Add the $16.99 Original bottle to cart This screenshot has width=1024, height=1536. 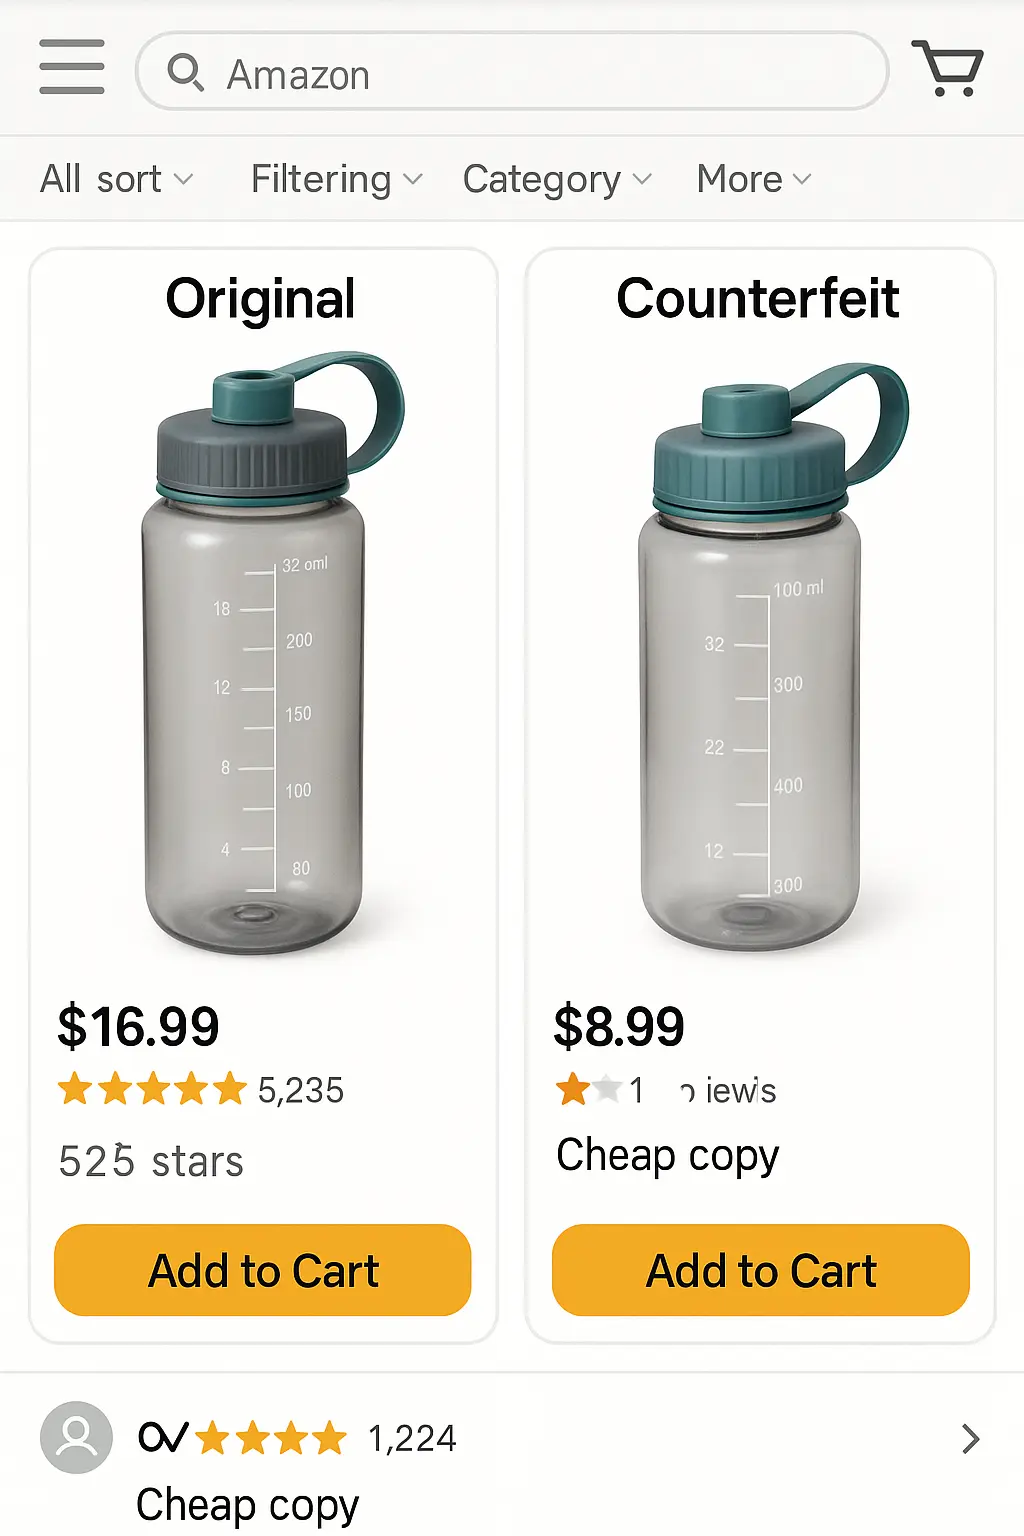[x=262, y=1270]
